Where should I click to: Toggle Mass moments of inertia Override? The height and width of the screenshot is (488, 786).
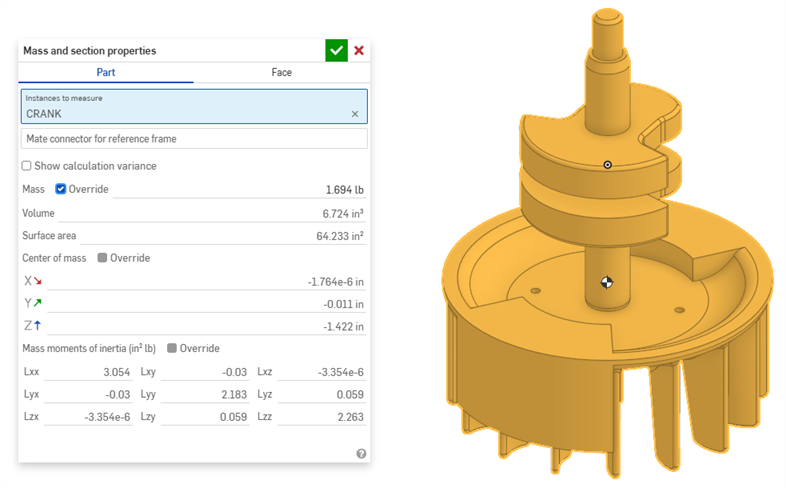pos(172,348)
